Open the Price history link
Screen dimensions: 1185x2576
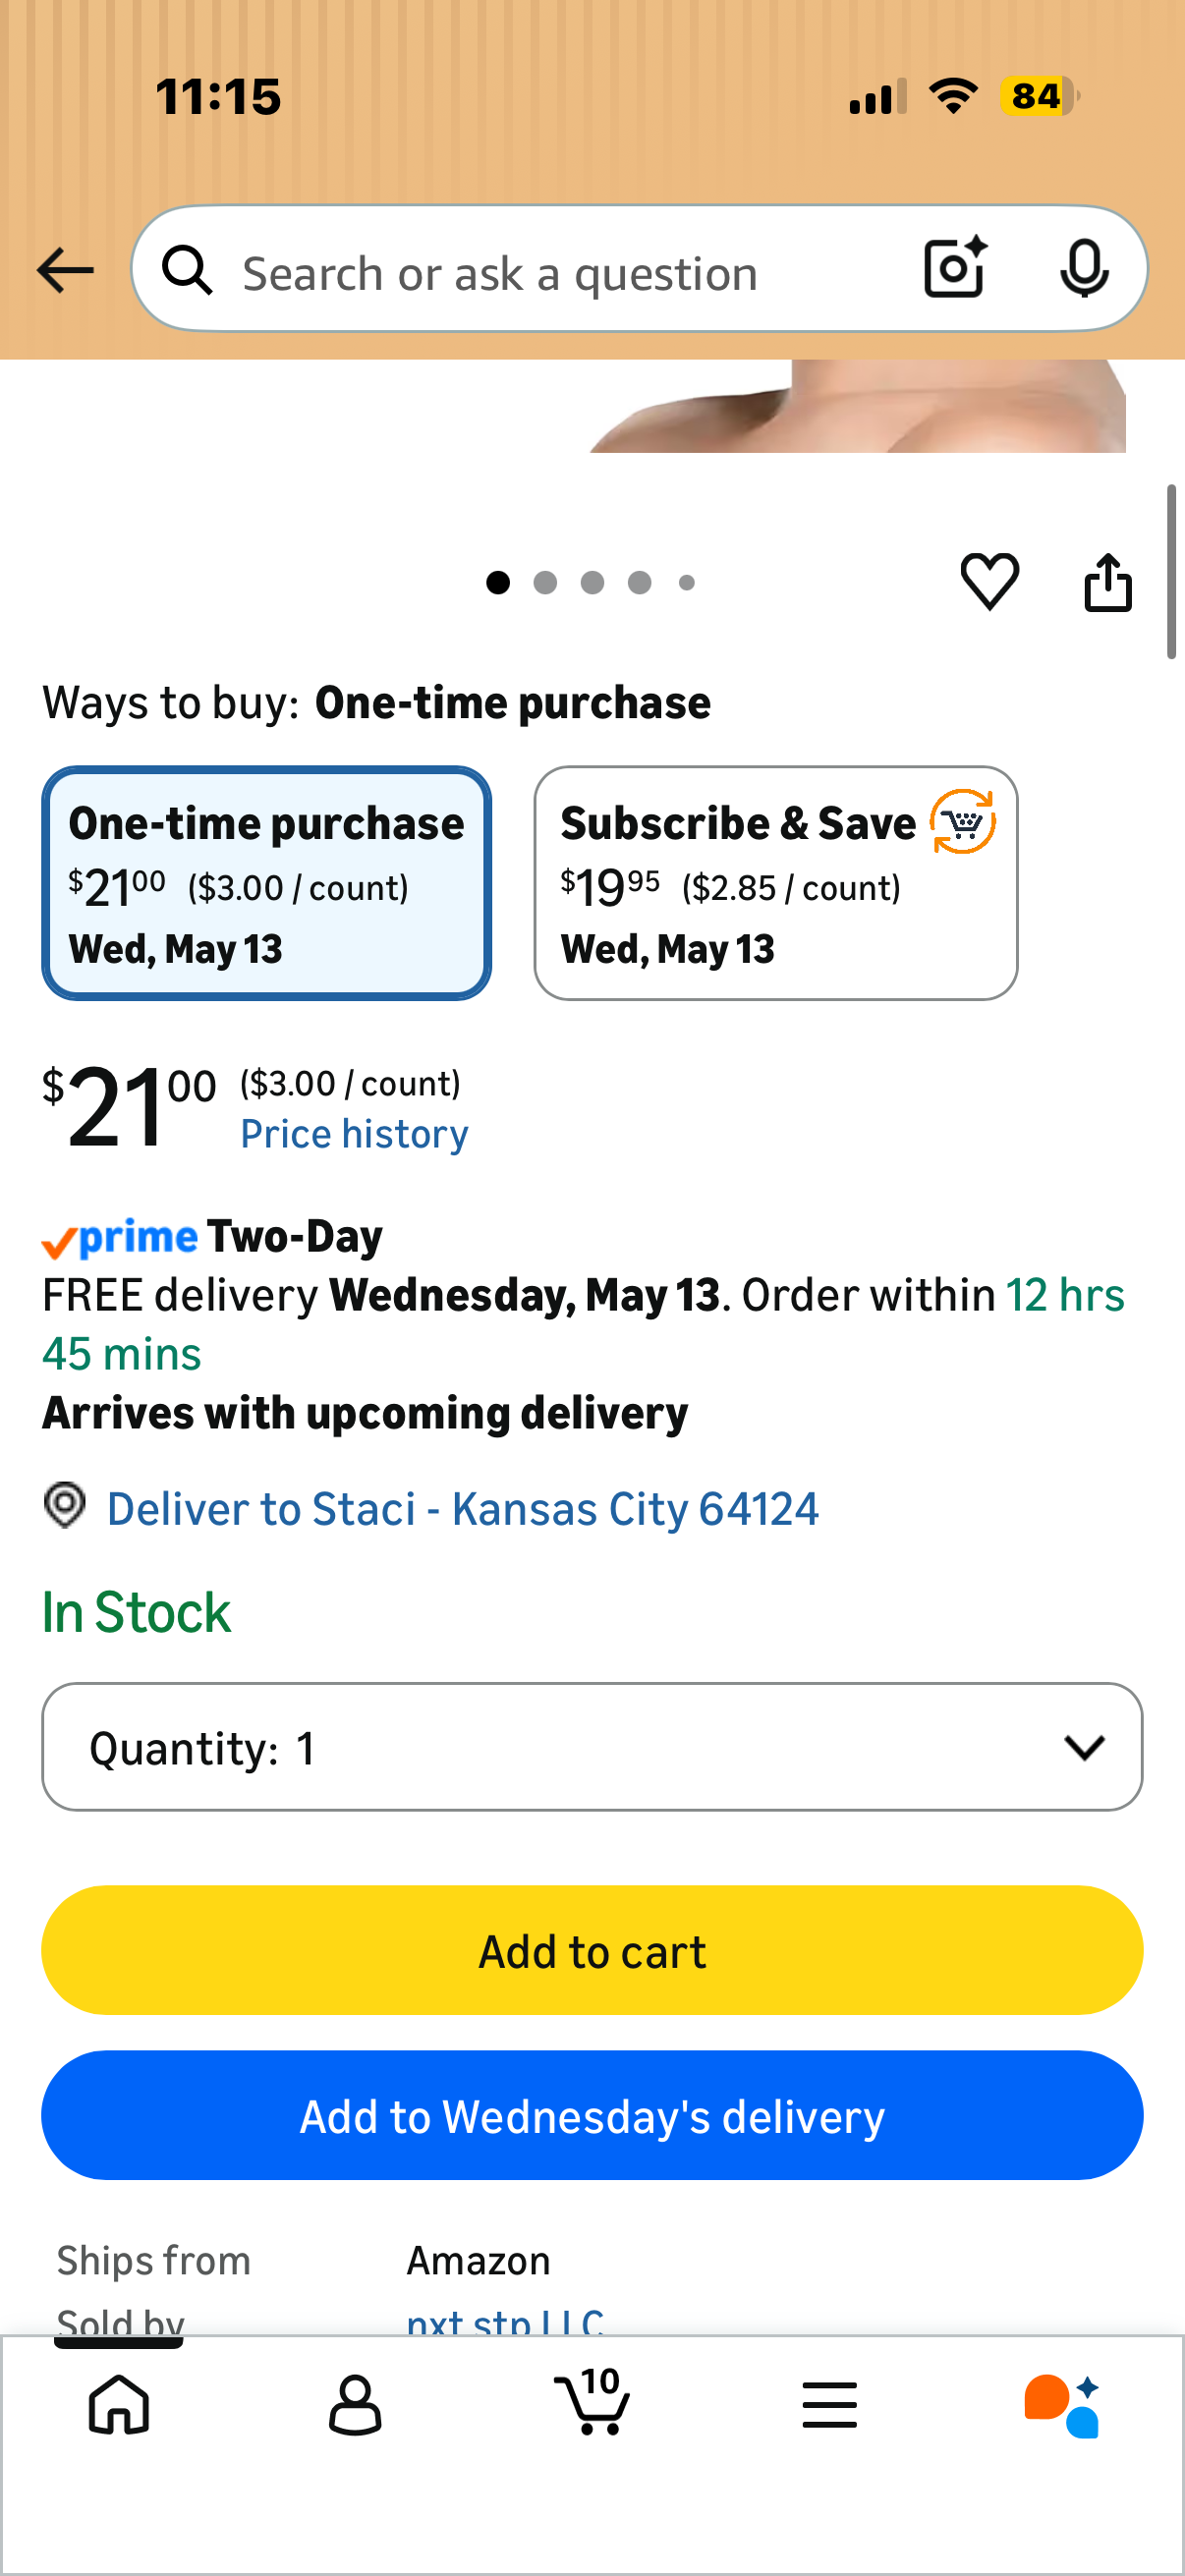point(354,1134)
